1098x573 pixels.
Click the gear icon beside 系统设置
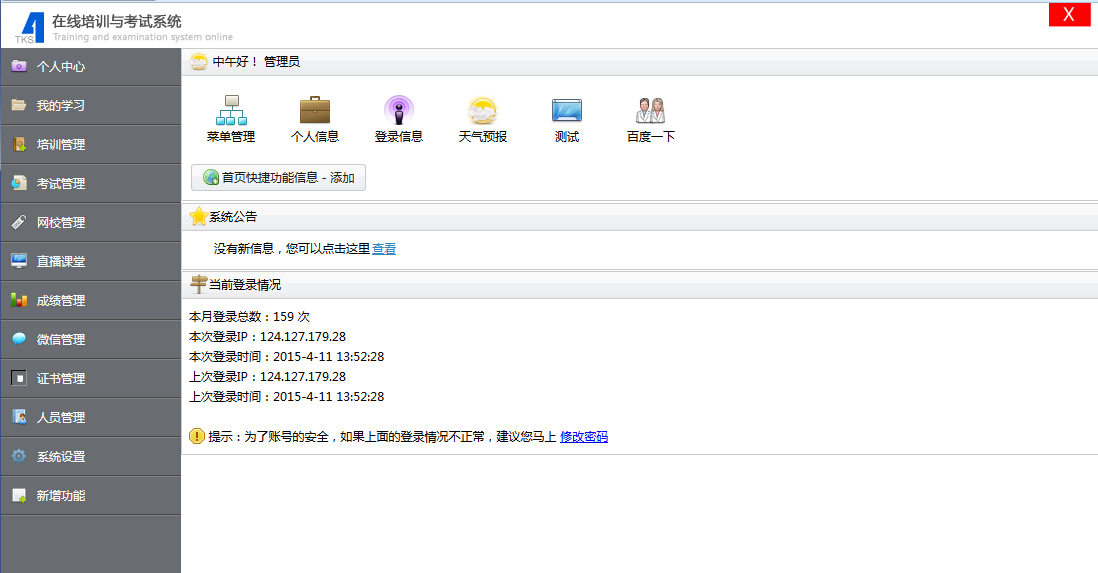[x=19, y=456]
